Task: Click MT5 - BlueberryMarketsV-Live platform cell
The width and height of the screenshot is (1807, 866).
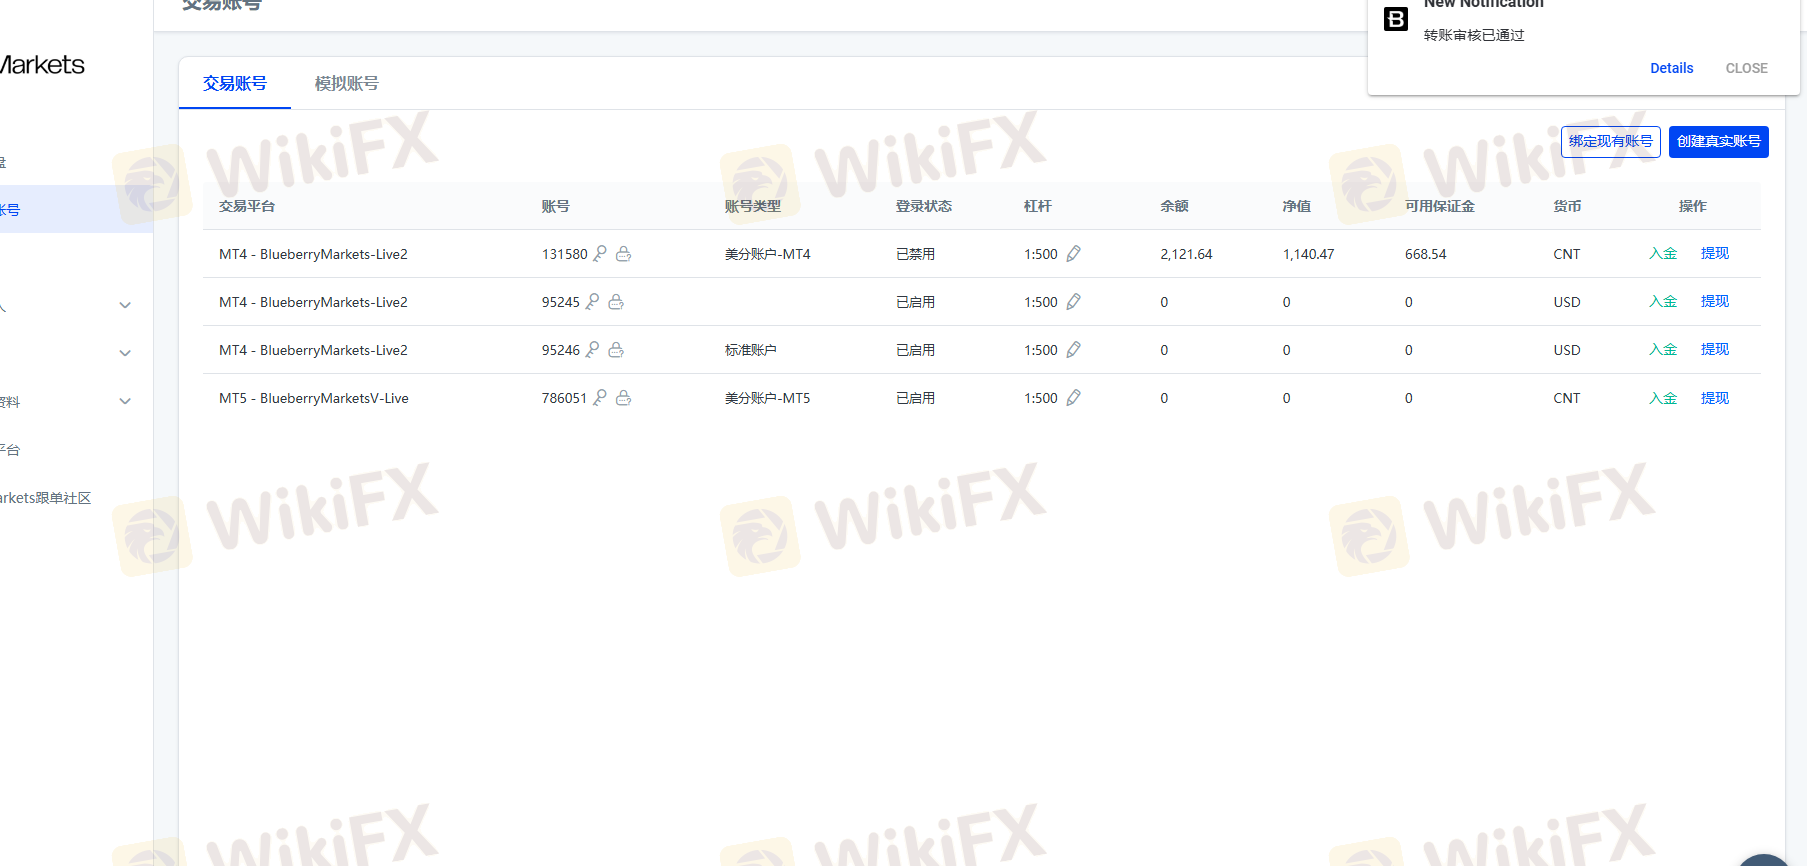Action: (314, 398)
